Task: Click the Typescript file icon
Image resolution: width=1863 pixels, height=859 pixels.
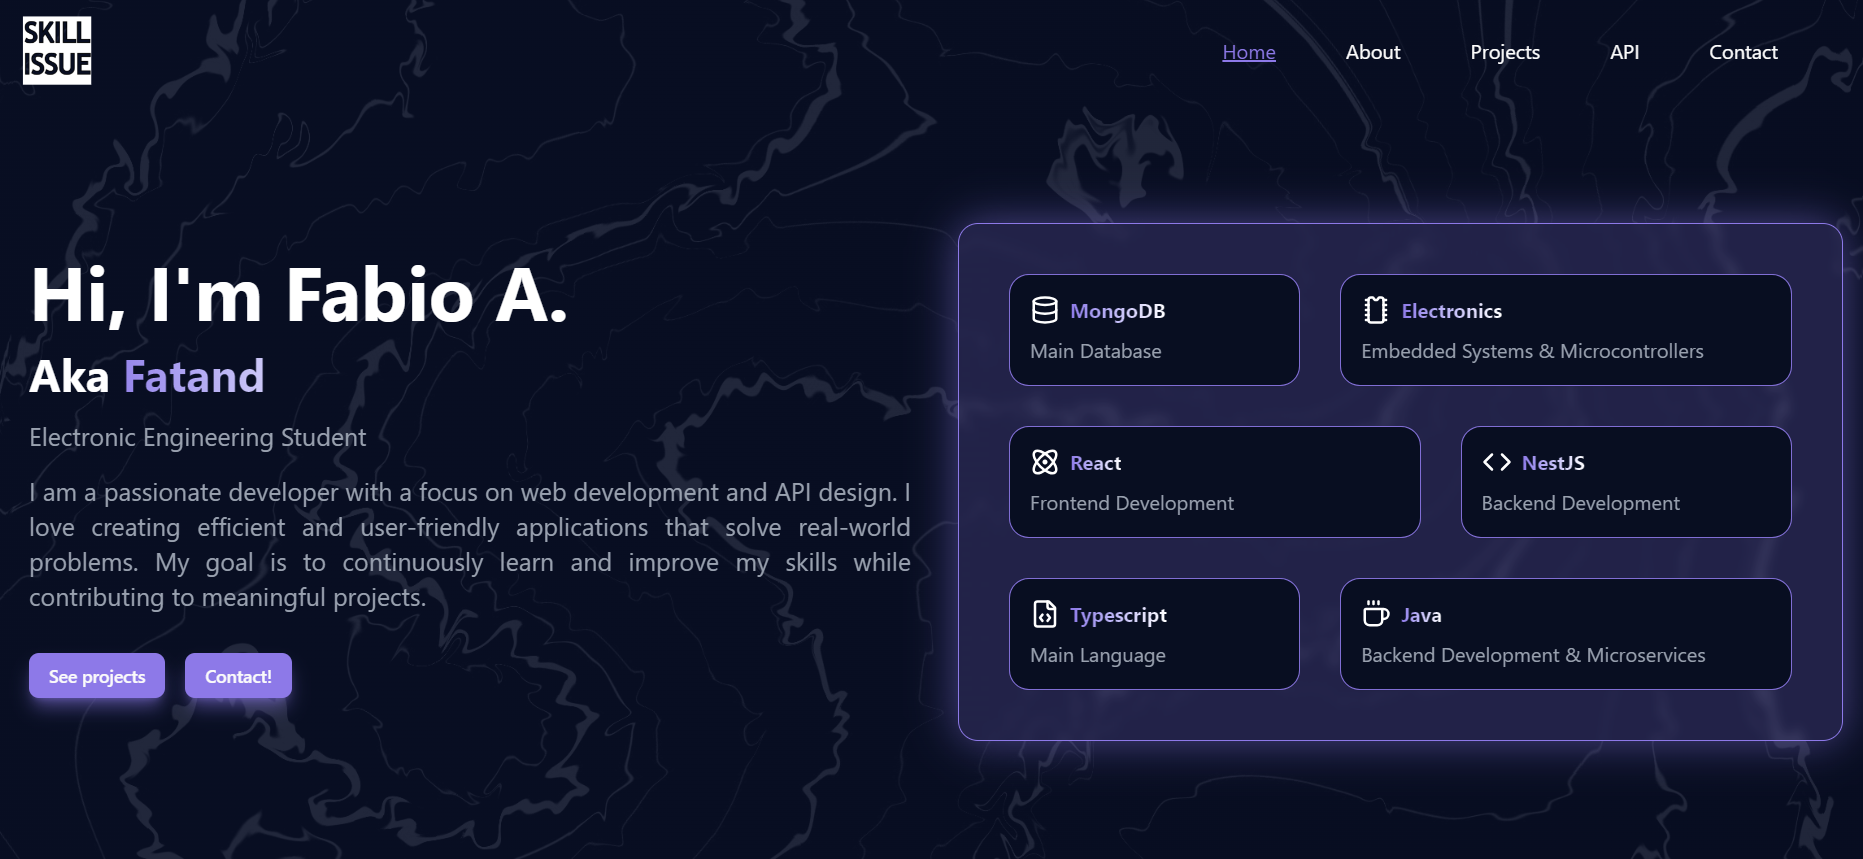Action: pyautogui.click(x=1044, y=614)
